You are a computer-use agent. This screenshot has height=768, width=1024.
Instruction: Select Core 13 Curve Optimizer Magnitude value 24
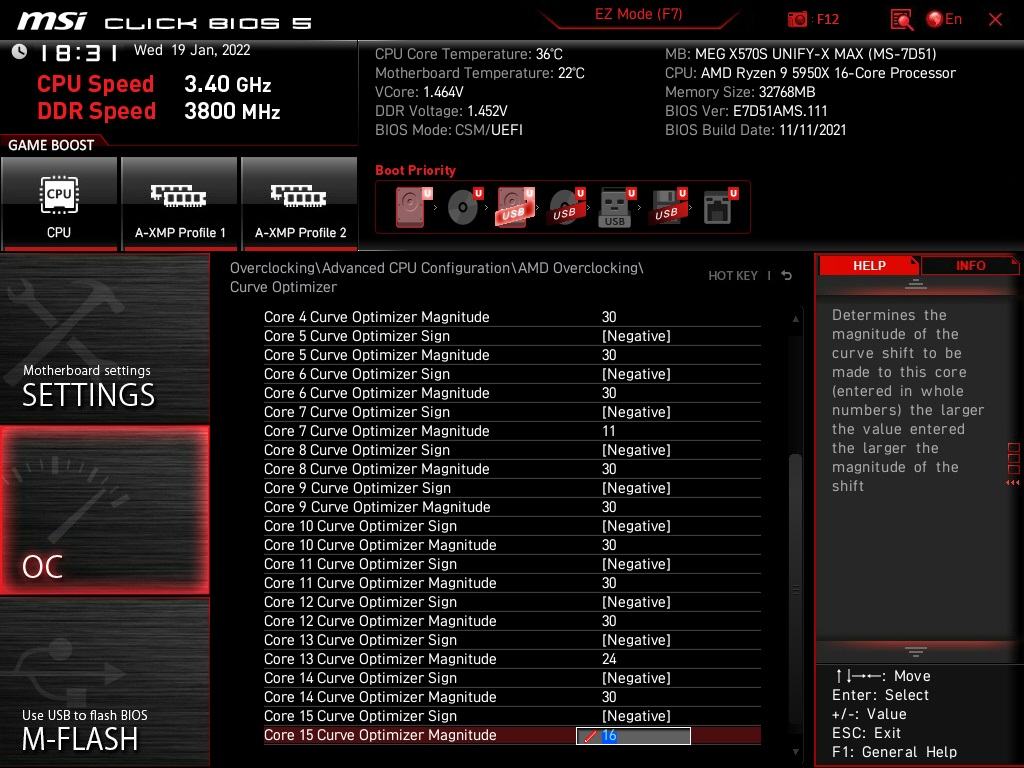609,659
